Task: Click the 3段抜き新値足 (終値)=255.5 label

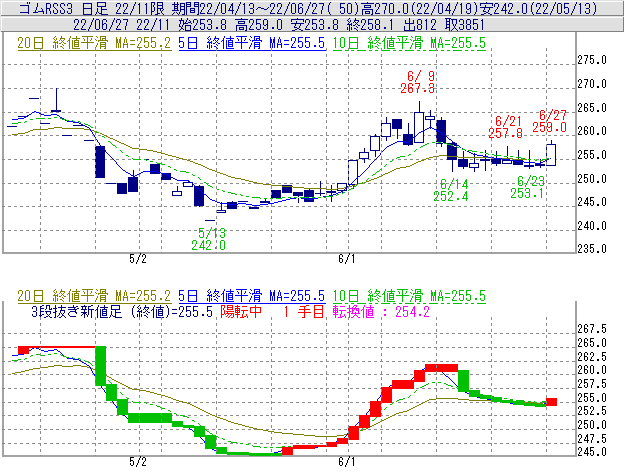Action: coord(122,311)
